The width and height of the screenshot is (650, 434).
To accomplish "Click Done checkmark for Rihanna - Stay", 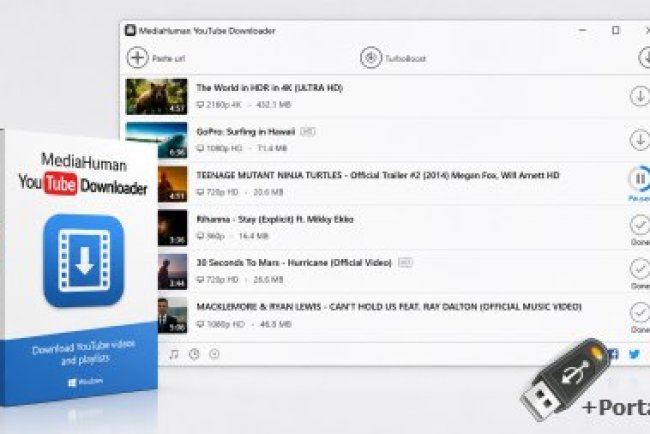I will (640, 225).
